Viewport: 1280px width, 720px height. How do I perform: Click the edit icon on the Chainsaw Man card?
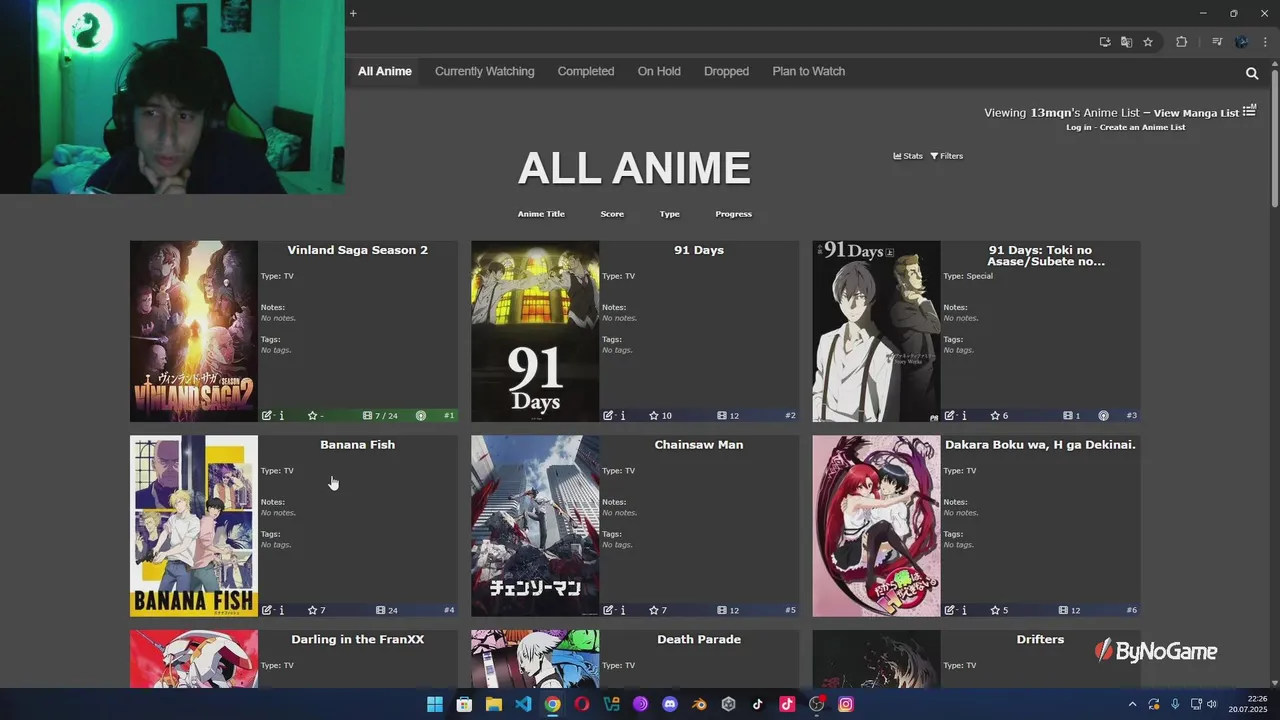[x=608, y=610]
